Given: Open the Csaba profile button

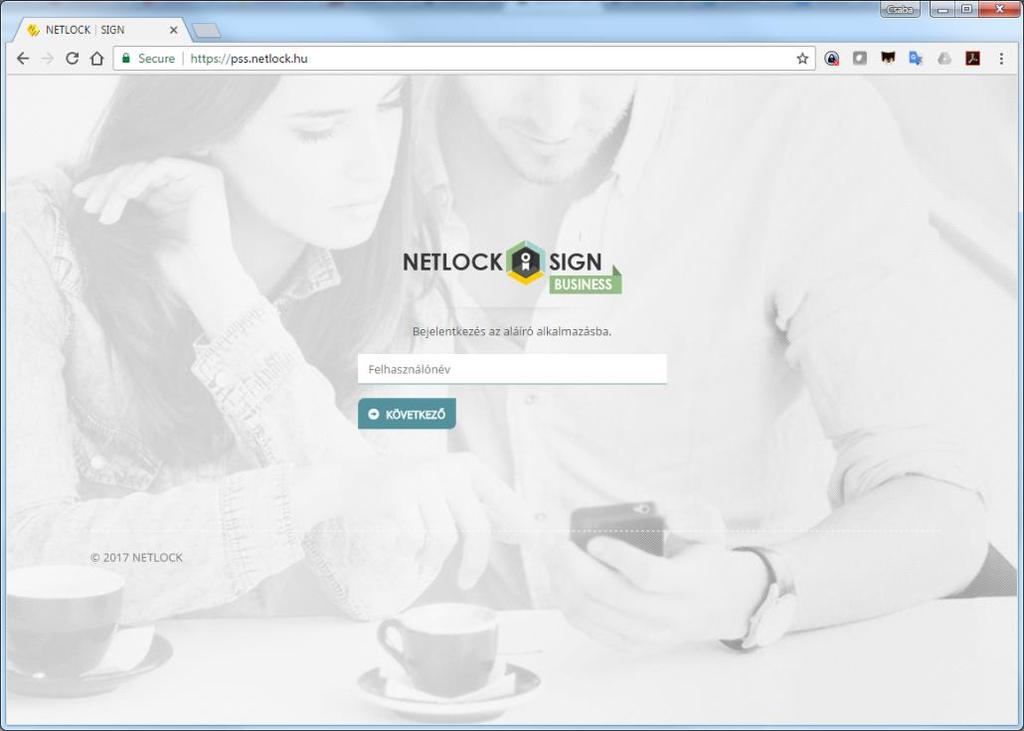Looking at the screenshot, I should [900, 9].
